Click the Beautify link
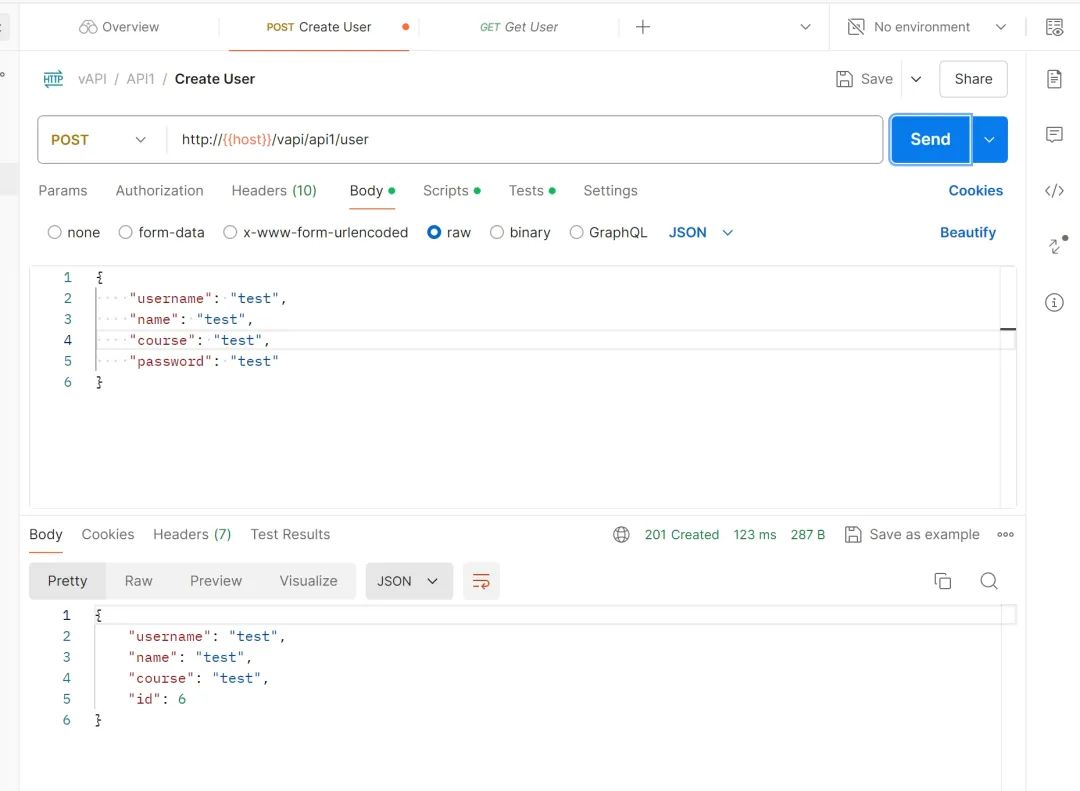 967,232
